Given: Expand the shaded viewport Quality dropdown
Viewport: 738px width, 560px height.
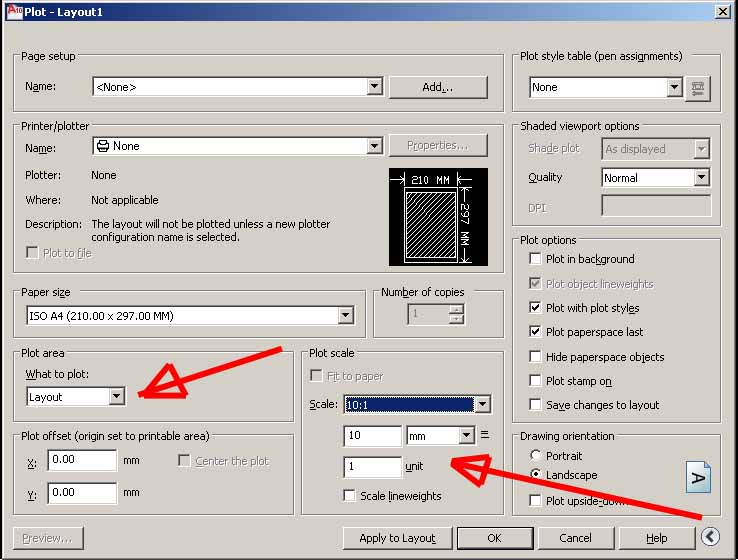Looking at the screenshot, I should [701, 178].
